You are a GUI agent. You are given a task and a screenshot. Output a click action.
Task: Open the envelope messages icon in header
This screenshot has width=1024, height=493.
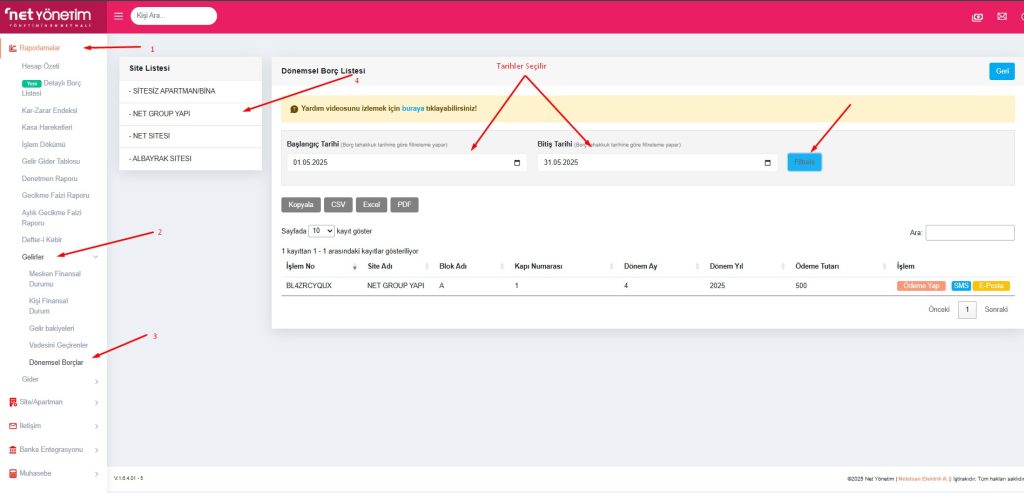click(x=1001, y=17)
